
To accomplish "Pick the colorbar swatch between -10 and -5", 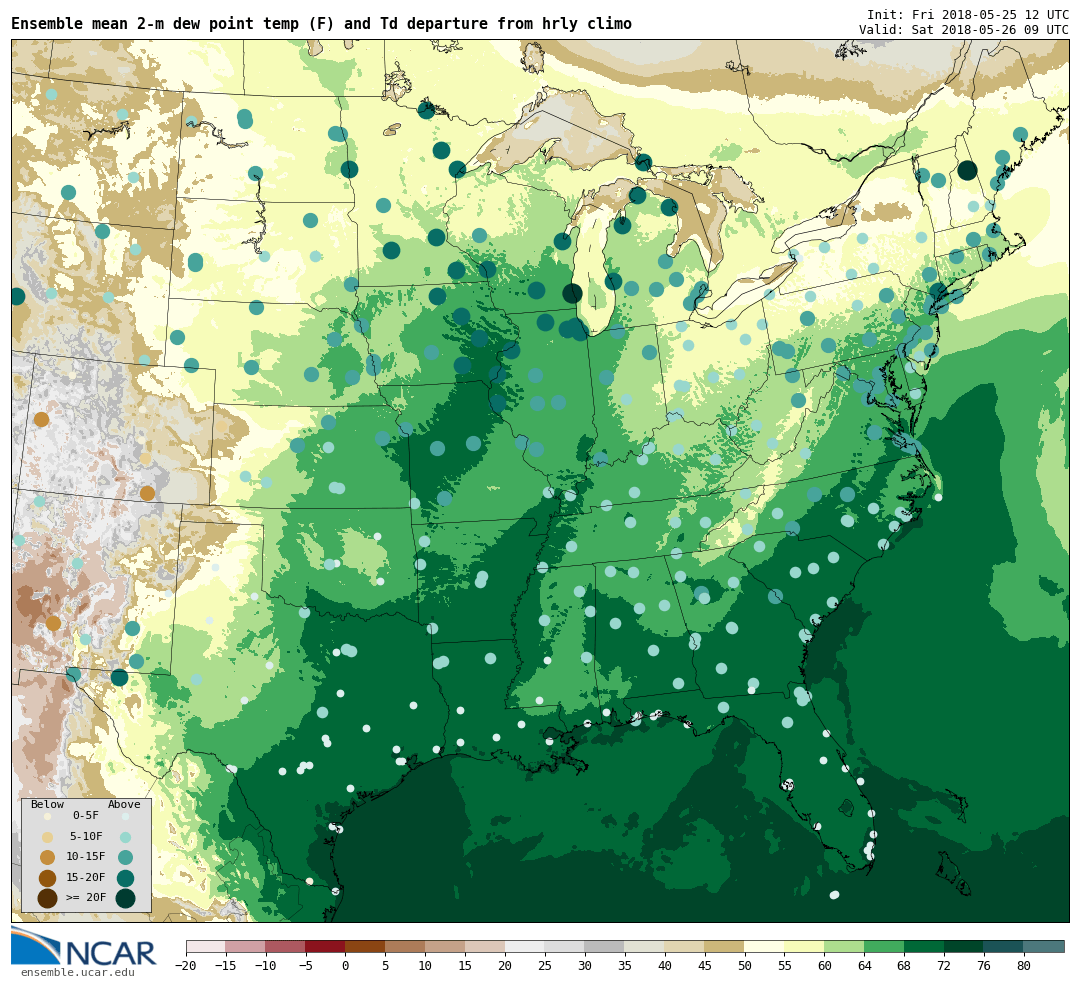I will 286,946.
